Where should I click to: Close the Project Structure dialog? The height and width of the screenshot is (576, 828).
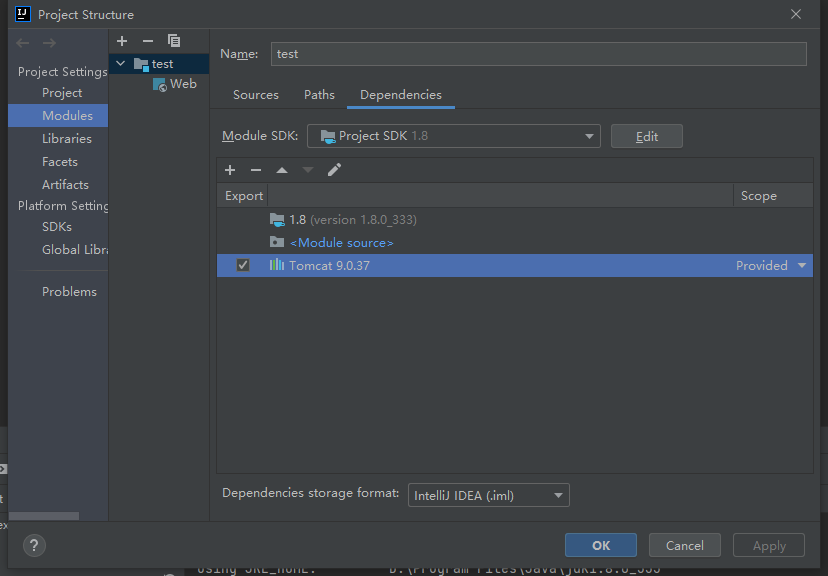[x=796, y=14]
